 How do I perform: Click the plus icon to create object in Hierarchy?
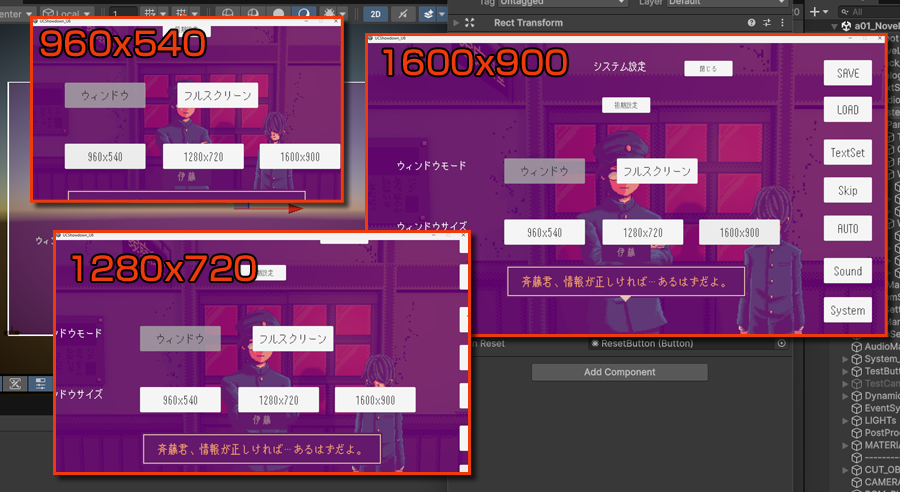(x=814, y=11)
